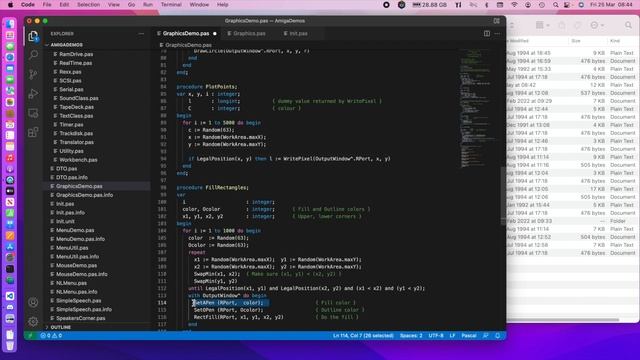This screenshot has width=640, height=360.
Task: Open MouseDemo.pas in Explorer
Action: (x=76, y=265)
